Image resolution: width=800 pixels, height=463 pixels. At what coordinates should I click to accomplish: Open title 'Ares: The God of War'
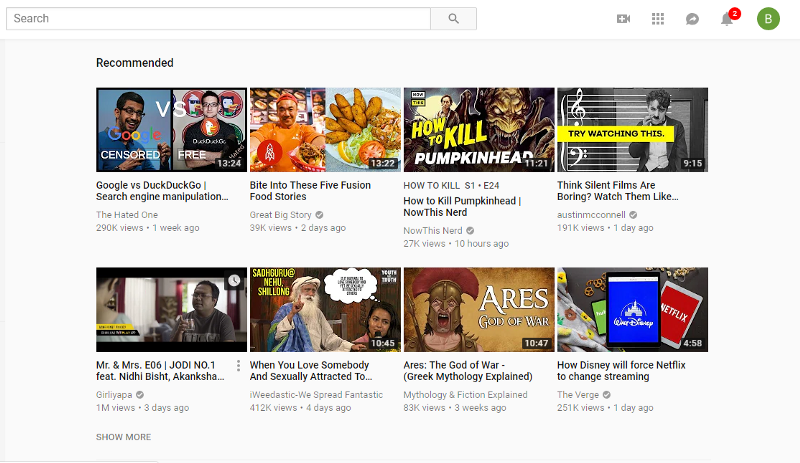(468, 371)
